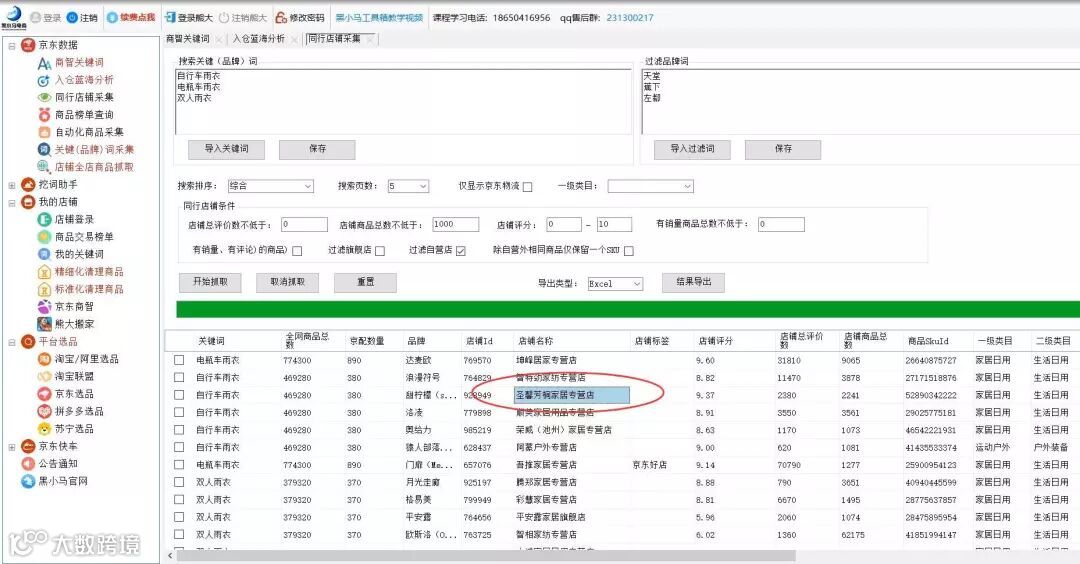1080x564 pixels.
Task: Toggle 有销量、有评论的商品 checkbox
Action: coord(297,251)
